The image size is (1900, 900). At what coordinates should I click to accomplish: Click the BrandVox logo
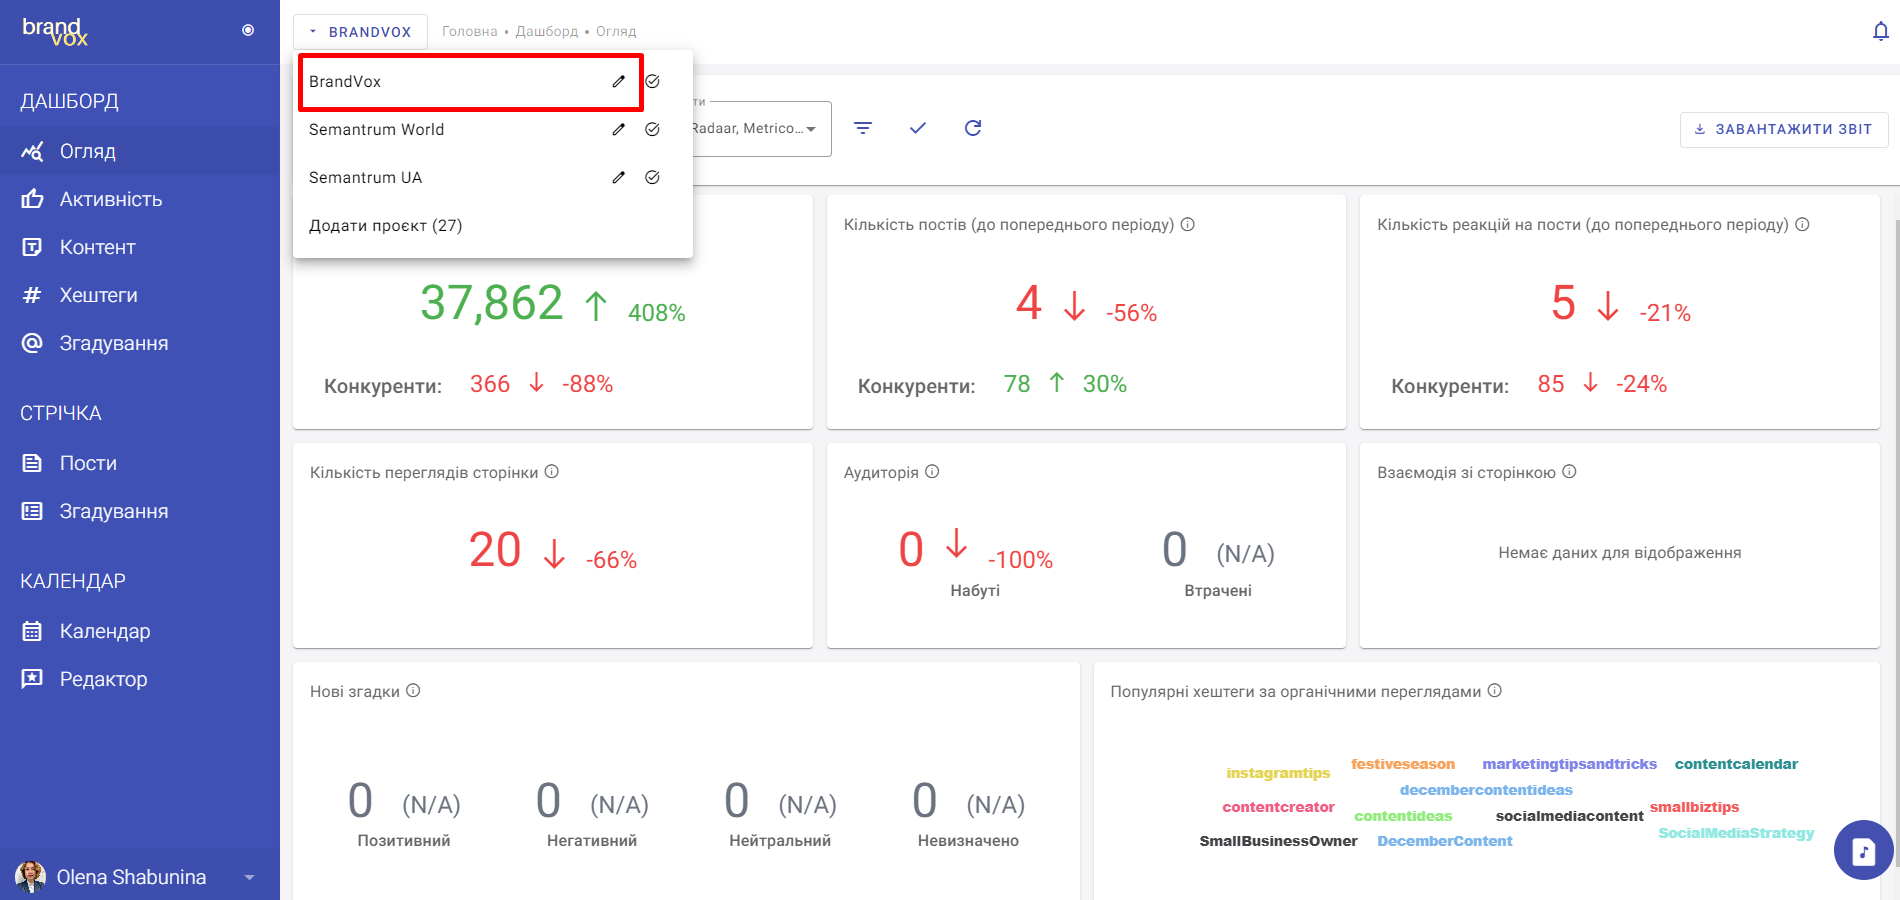[x=55, y=32]
